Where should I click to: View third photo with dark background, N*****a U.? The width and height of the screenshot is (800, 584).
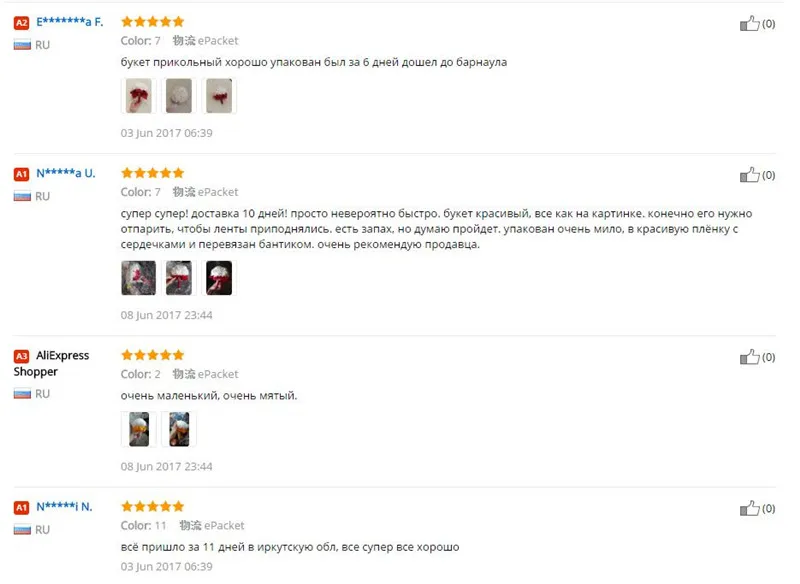(x=219, y=278)
